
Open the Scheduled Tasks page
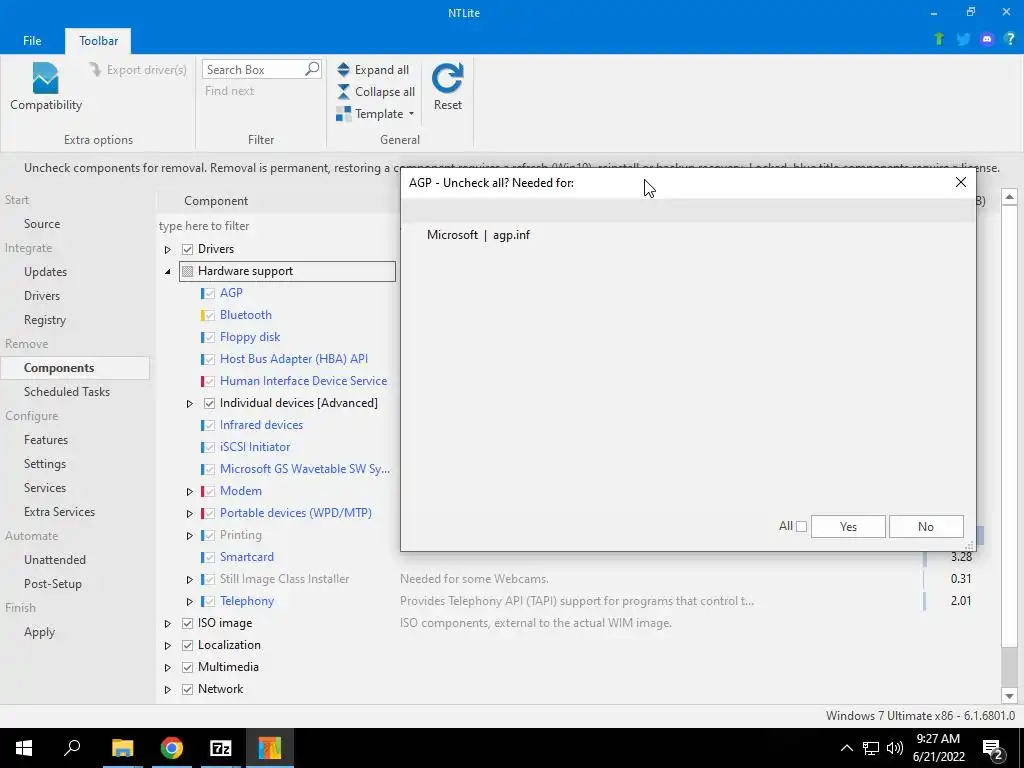[67, 392]
